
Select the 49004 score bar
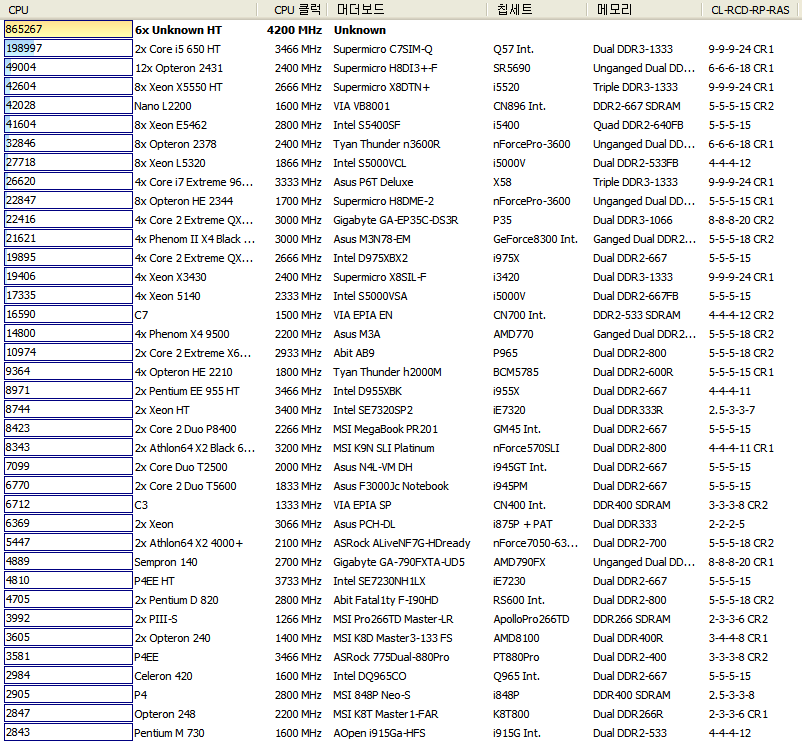68,67
